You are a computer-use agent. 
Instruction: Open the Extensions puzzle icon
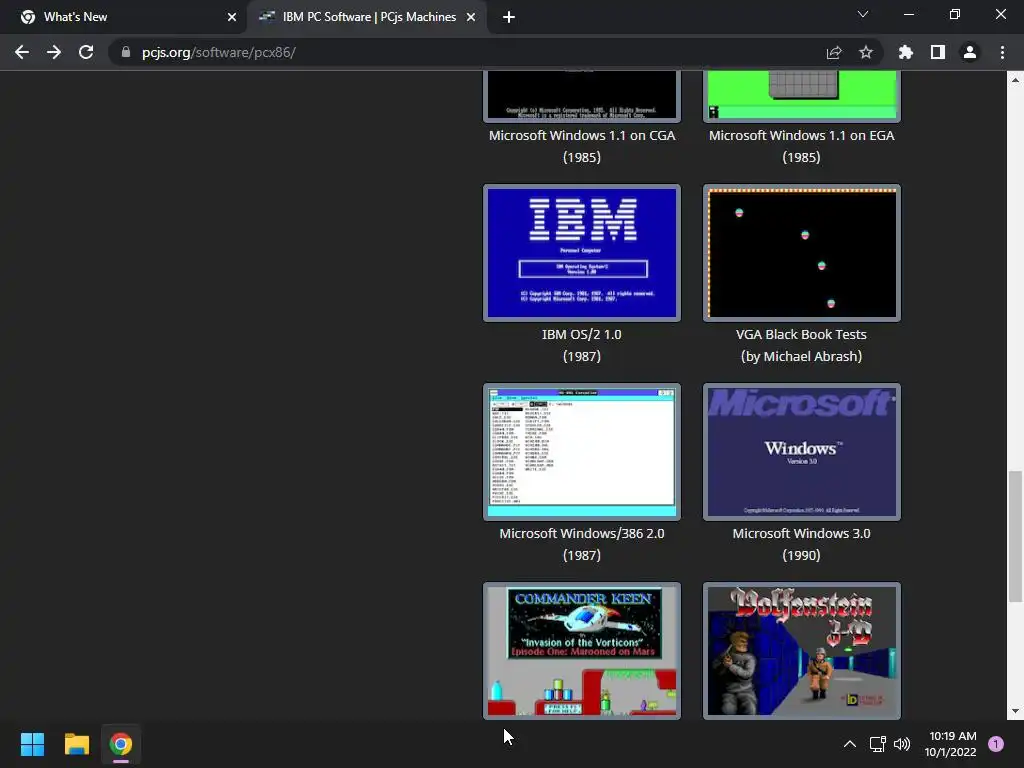(x=906, y=52)
